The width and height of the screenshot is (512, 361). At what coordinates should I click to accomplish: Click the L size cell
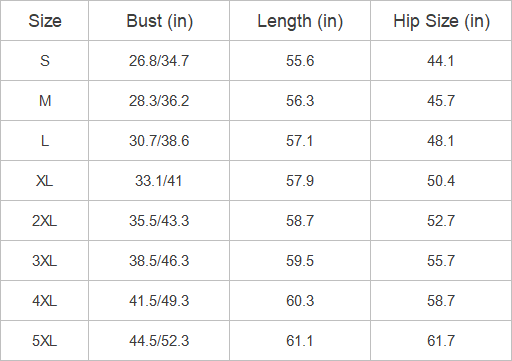tap(45, 141)
